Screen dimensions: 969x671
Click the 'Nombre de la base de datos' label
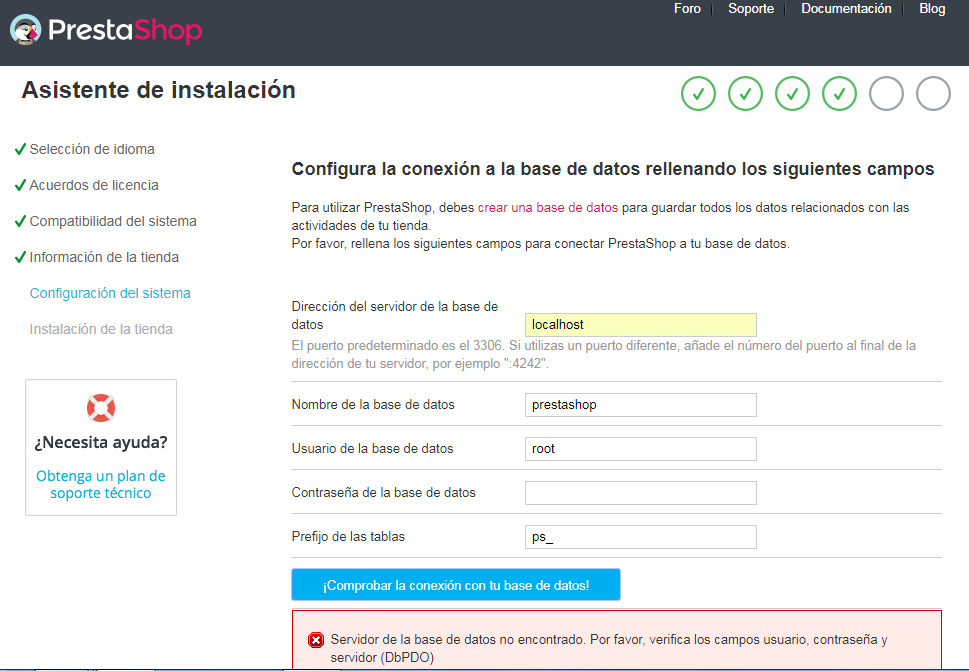(x=373, y=405)
